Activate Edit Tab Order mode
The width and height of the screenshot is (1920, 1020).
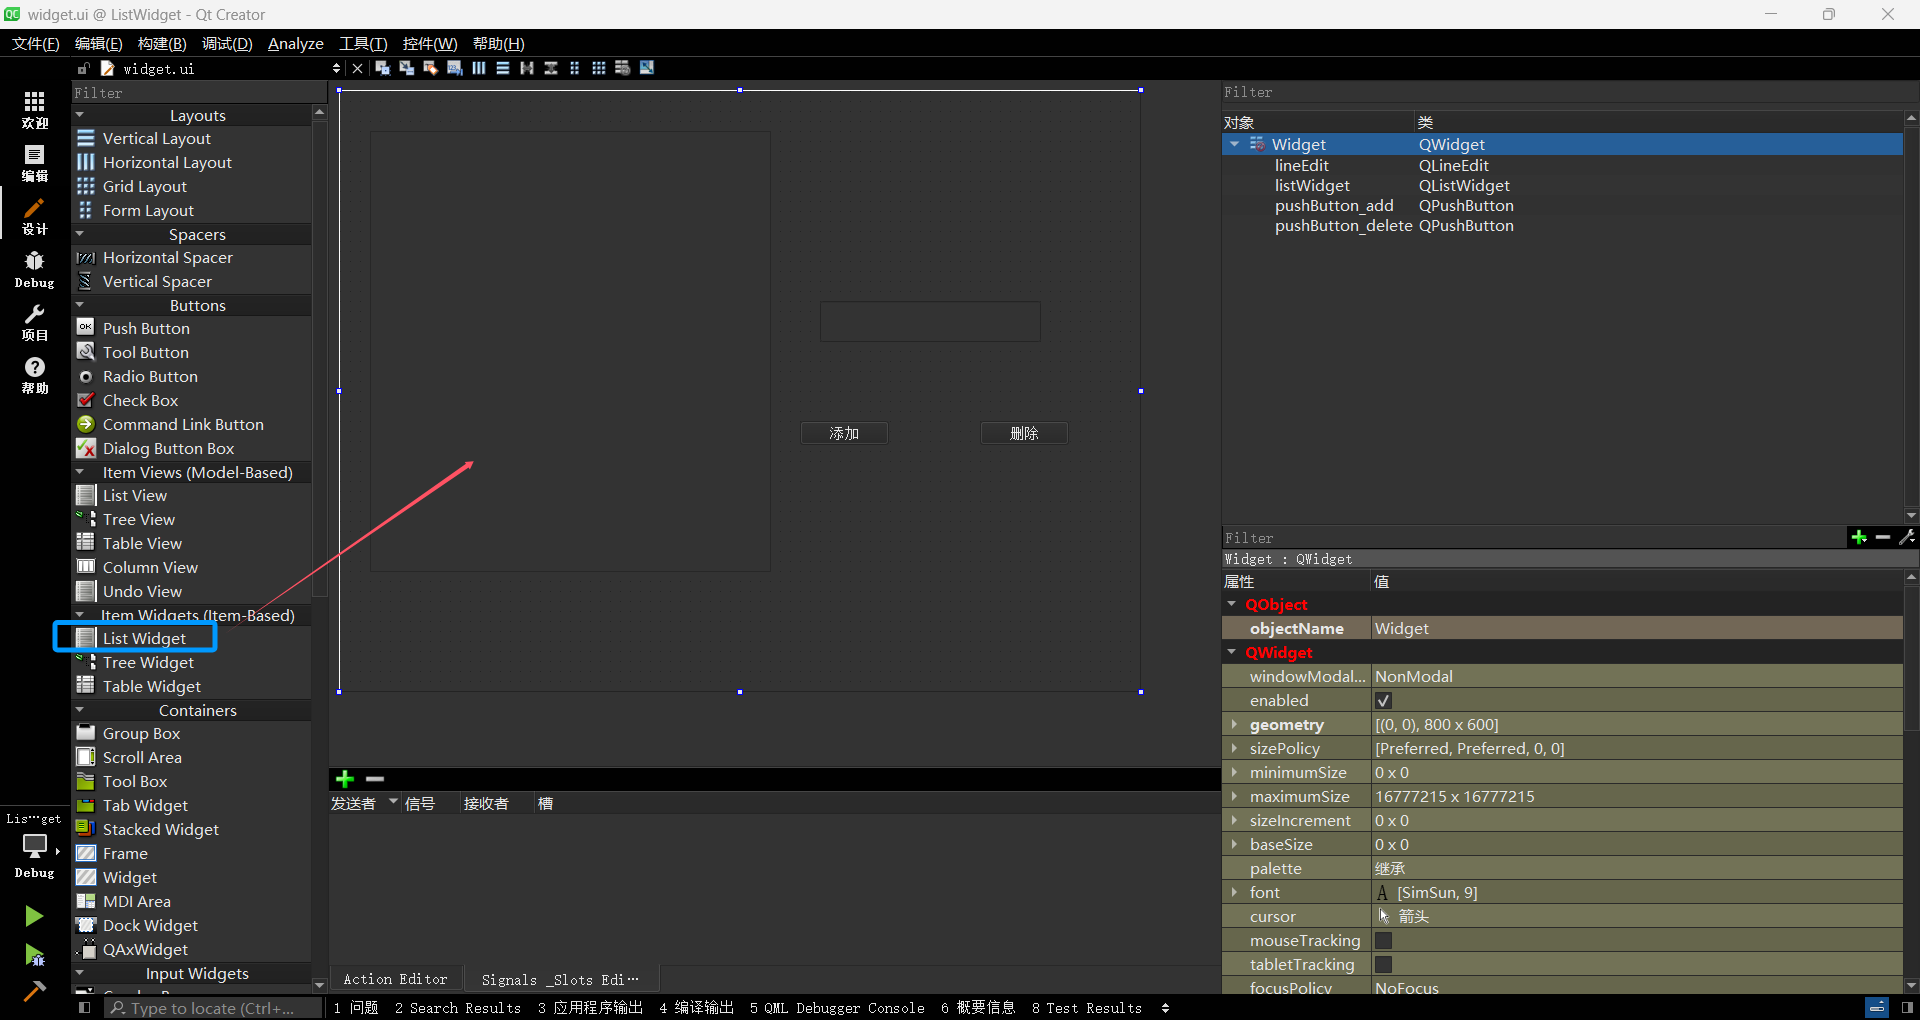[x=455, y=68]
